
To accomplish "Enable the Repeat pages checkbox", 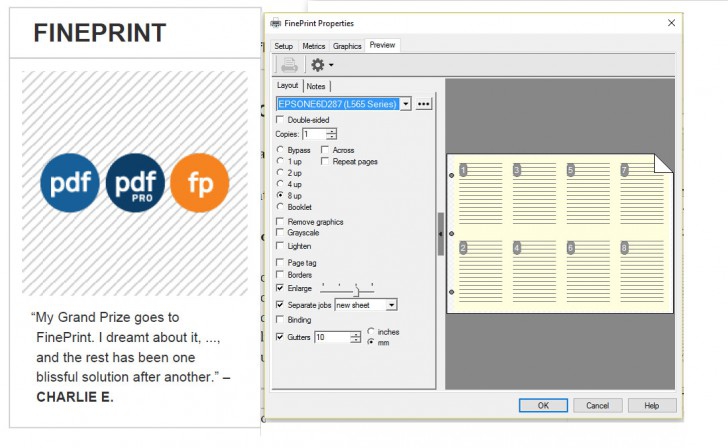I will pos(325,161).
